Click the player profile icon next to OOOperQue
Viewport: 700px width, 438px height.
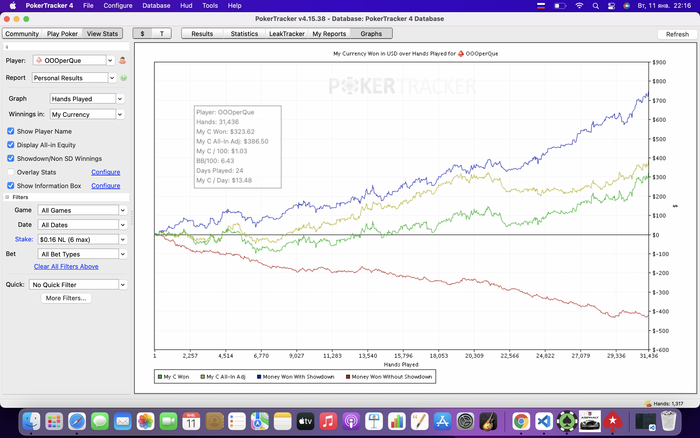click(122, 60)
